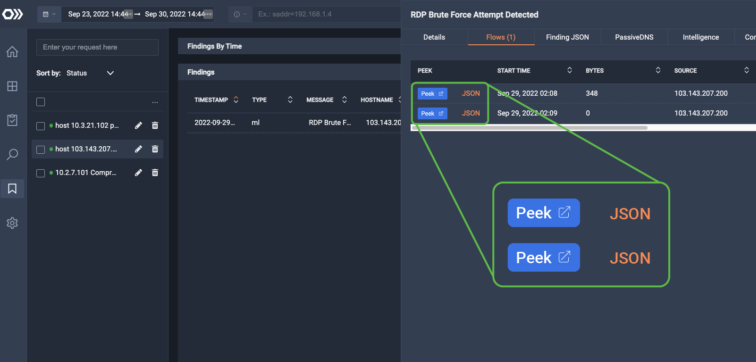The width and height of the screenshot is (756, 362).
Task: Open the dashboard grid icon in the sidebar
Action: pos(12,86)
